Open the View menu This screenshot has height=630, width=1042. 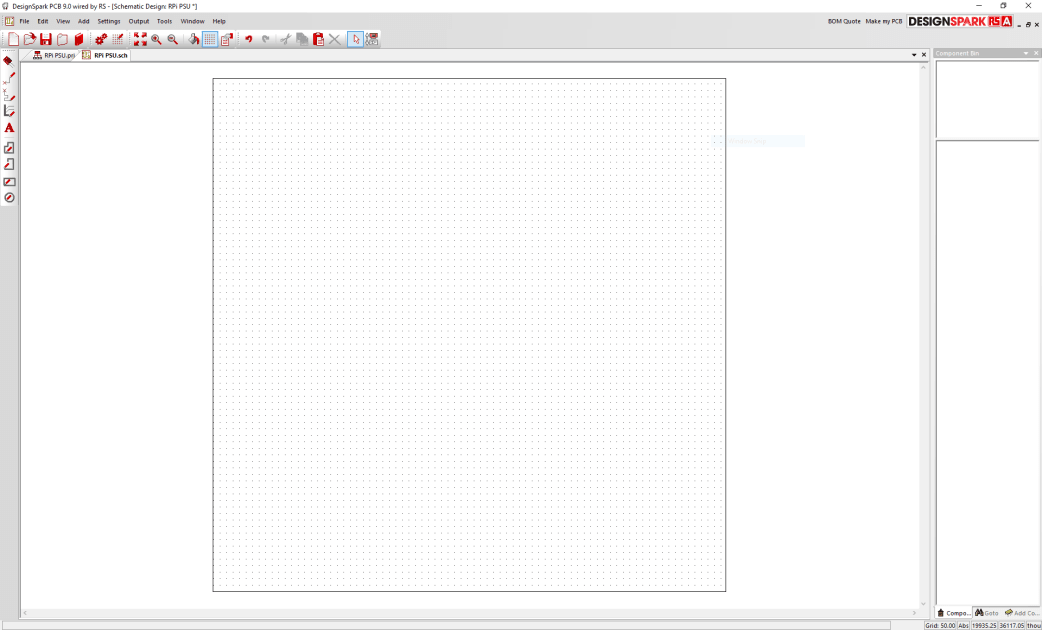pyautogui.click(x=63, y=21)
